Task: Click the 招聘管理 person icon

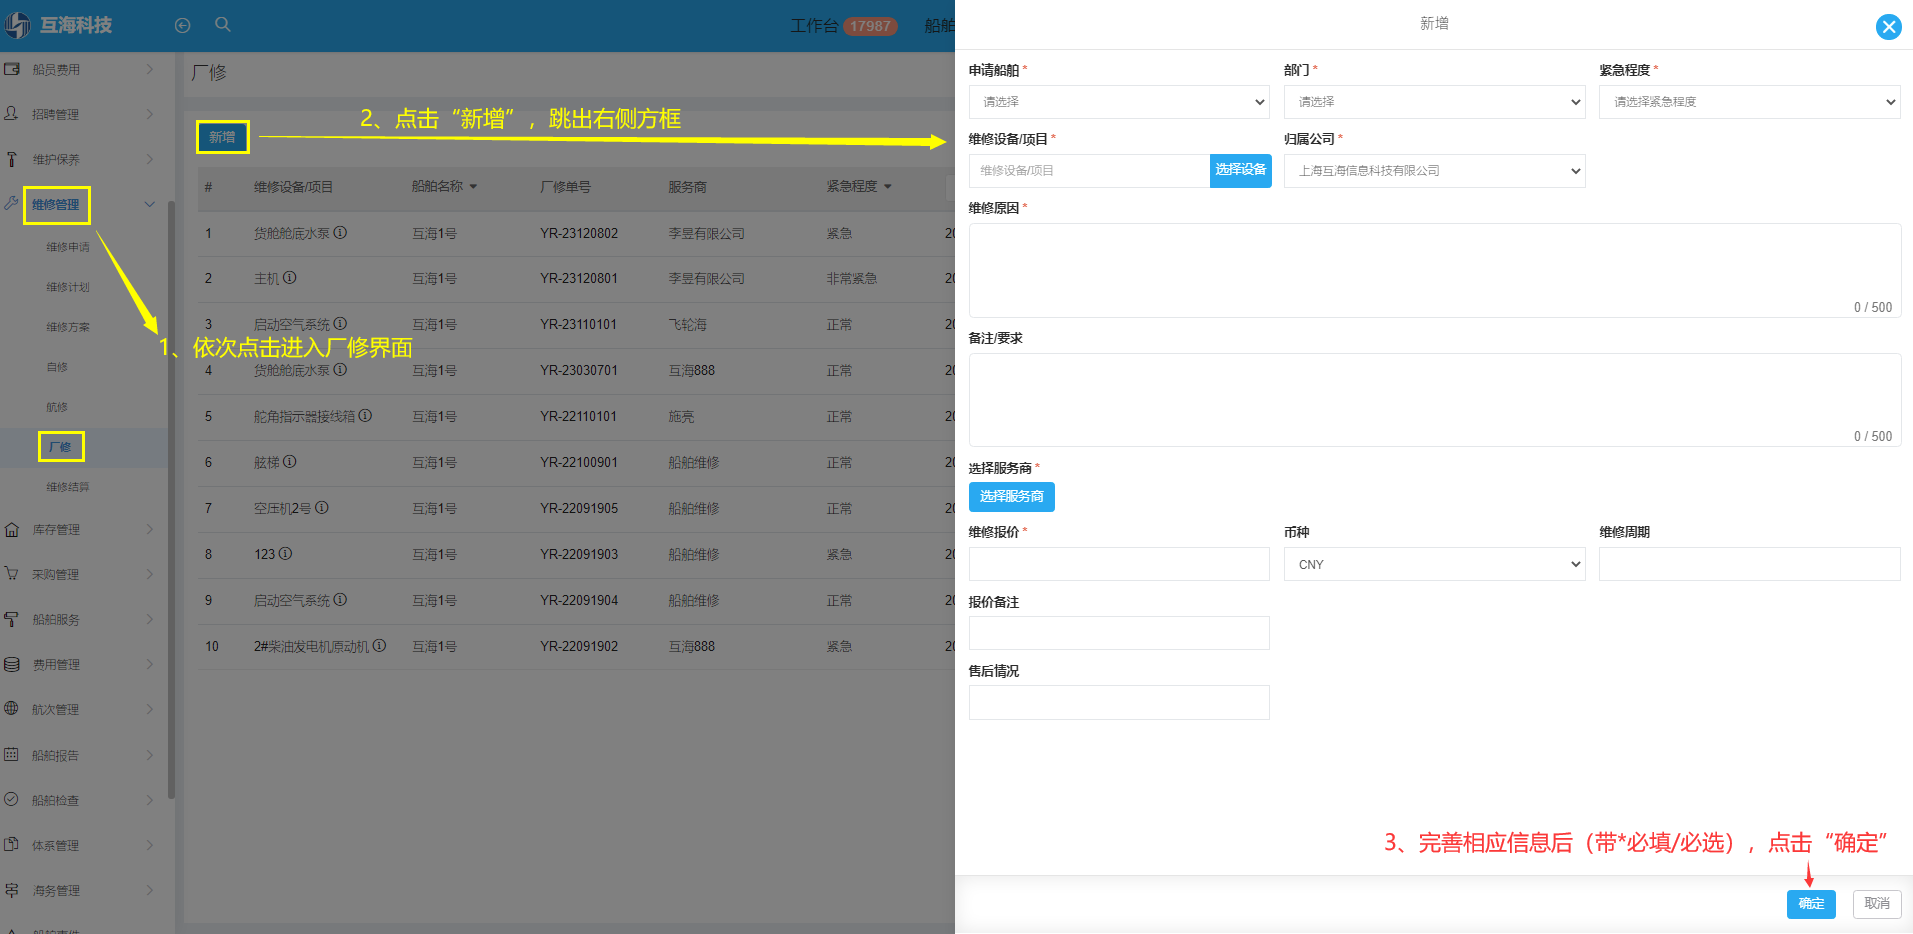Action: (12, 114)
